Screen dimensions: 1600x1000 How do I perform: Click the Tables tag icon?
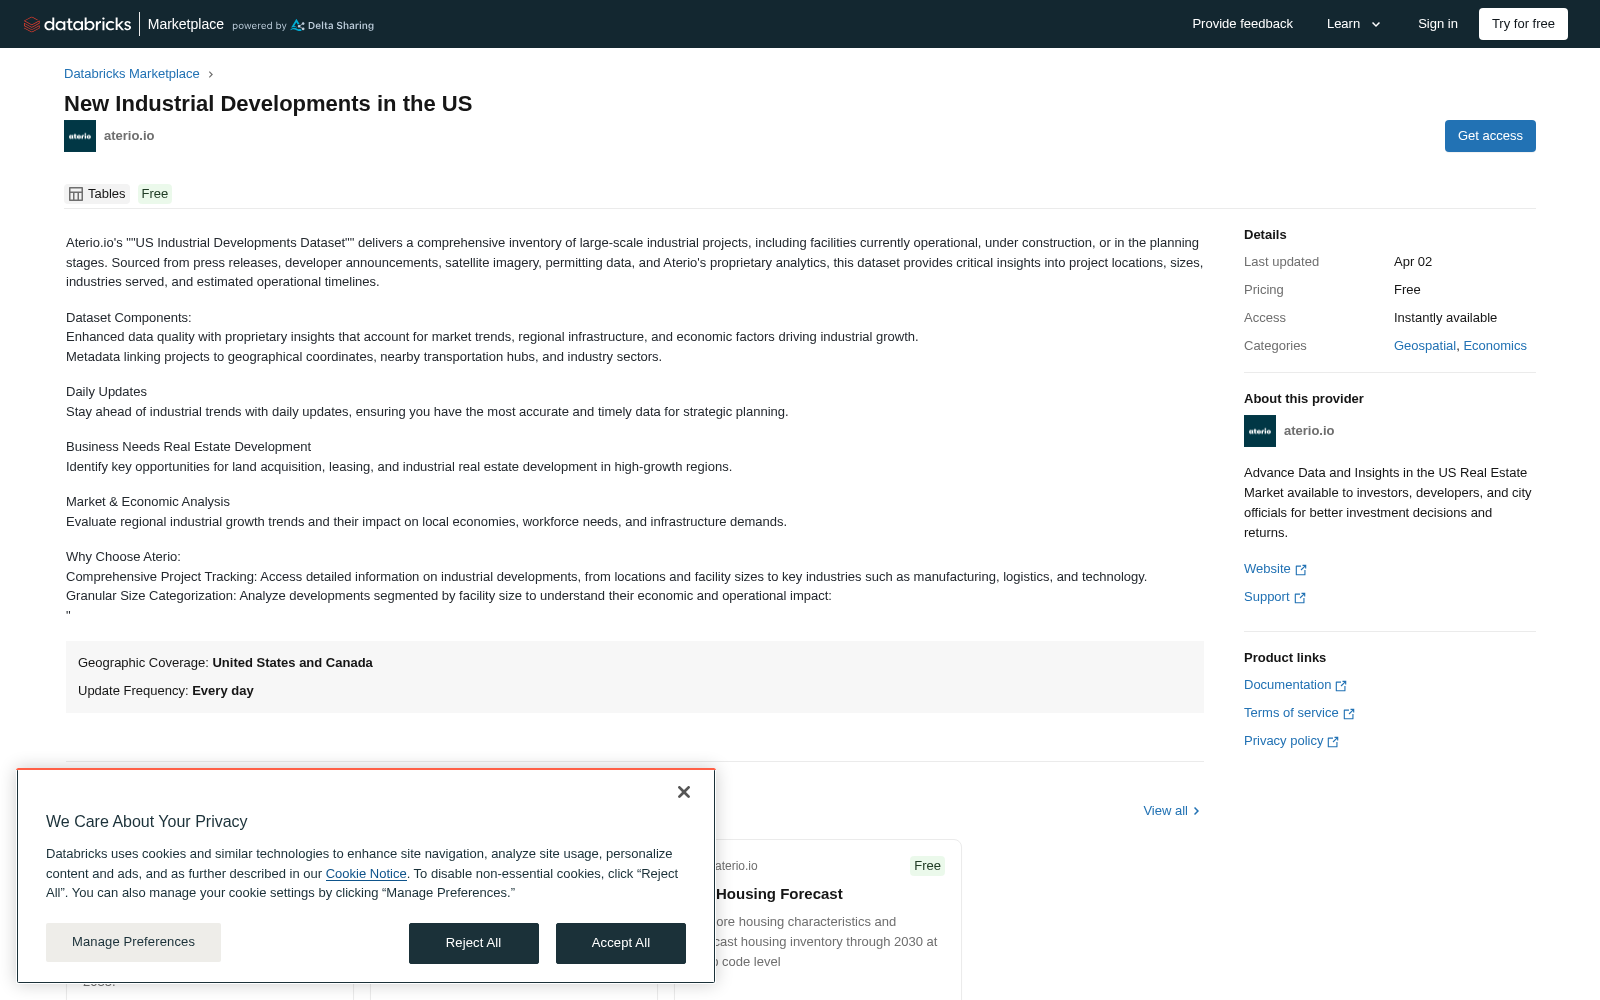[76, 194]
